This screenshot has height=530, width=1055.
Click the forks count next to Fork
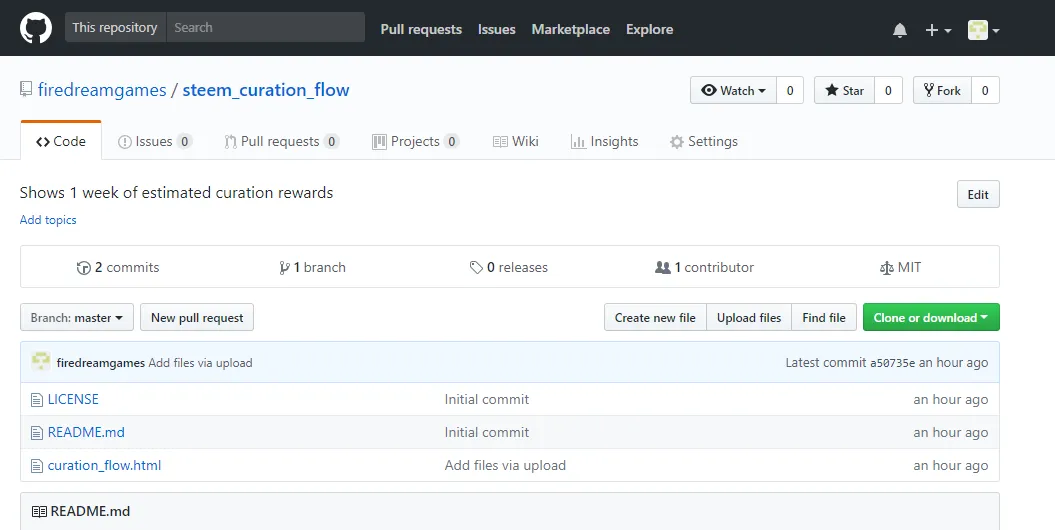985,90
